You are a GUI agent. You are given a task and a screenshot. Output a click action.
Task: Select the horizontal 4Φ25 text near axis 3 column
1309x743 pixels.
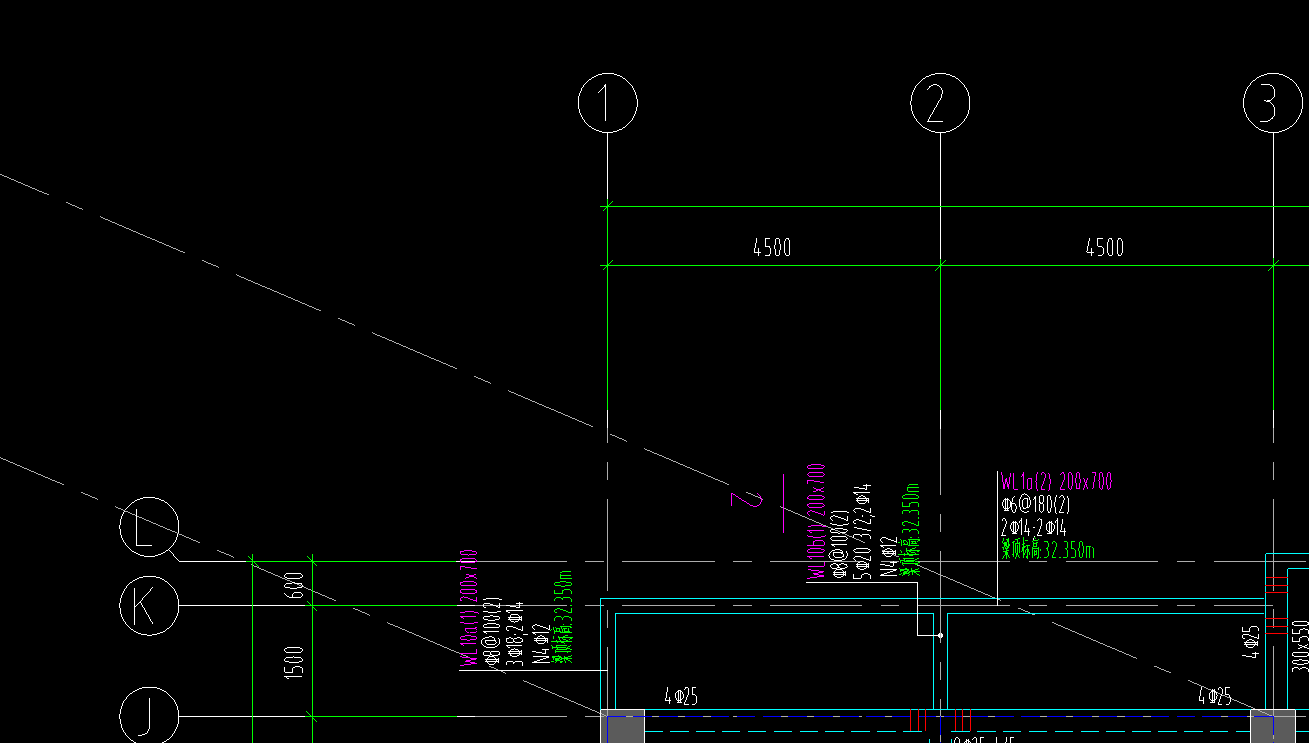1215,696
